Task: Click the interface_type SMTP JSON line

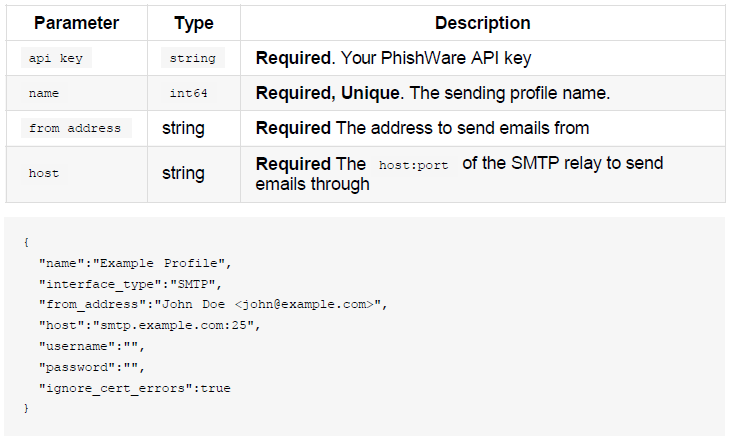Action: pyautogui.click(x=130, y=284)
